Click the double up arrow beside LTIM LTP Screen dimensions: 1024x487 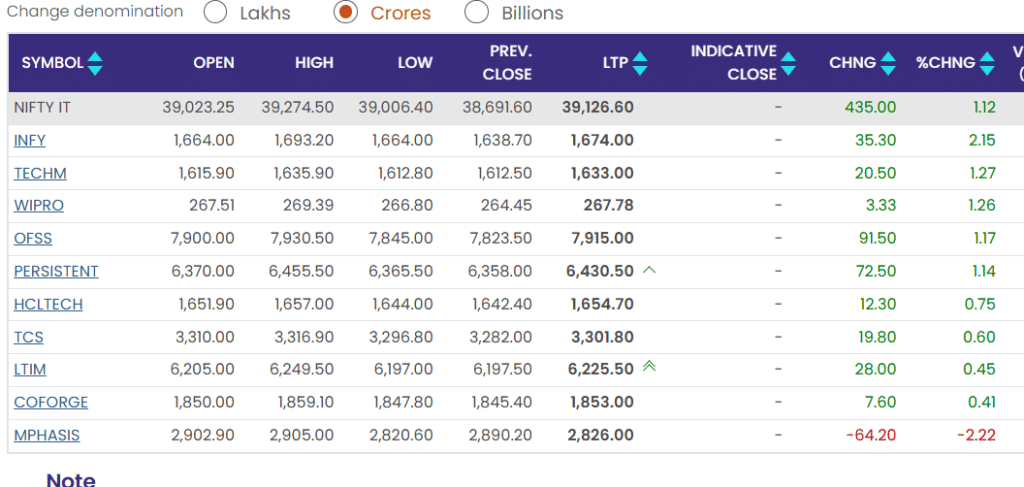point(650,367)
